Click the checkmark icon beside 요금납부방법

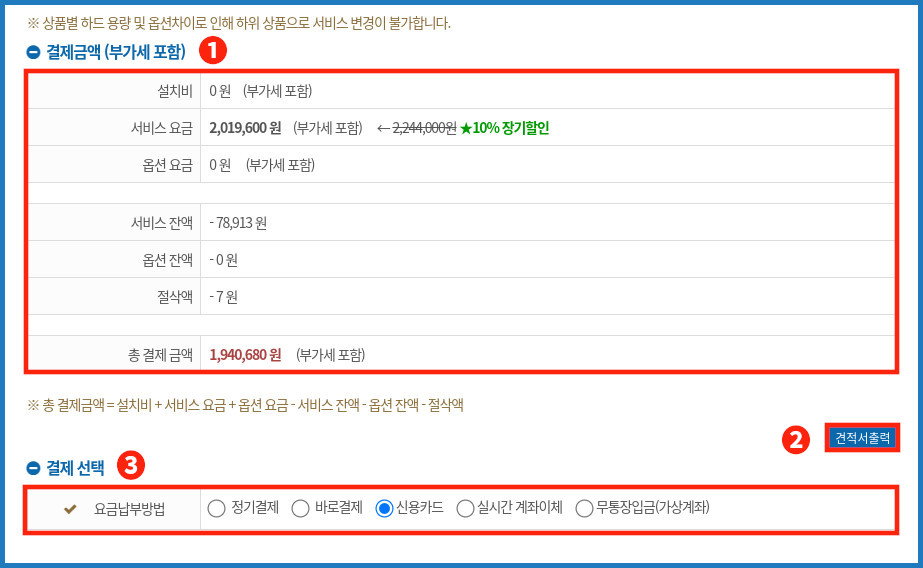coord(70,509)
